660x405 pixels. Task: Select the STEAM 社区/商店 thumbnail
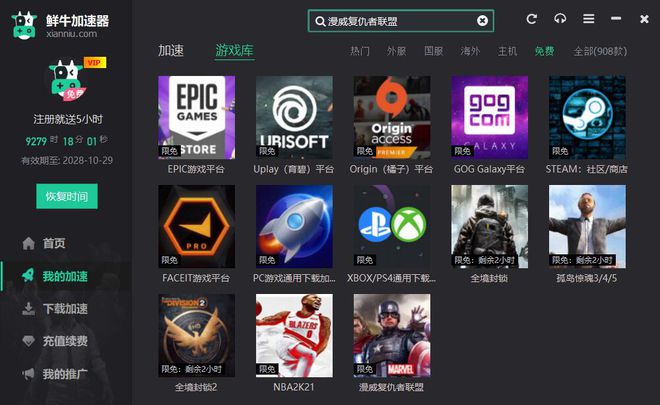point(587,117)
